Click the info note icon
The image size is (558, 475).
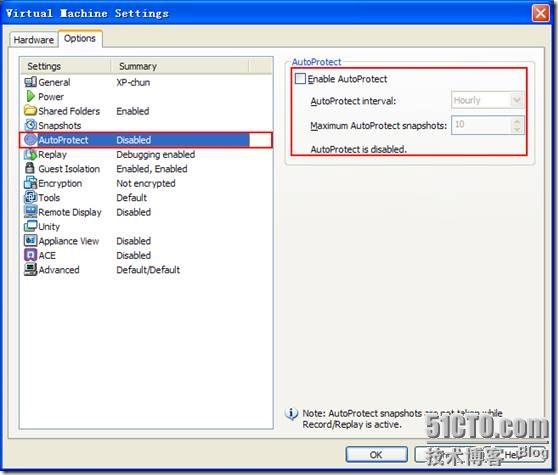point(291,414)
